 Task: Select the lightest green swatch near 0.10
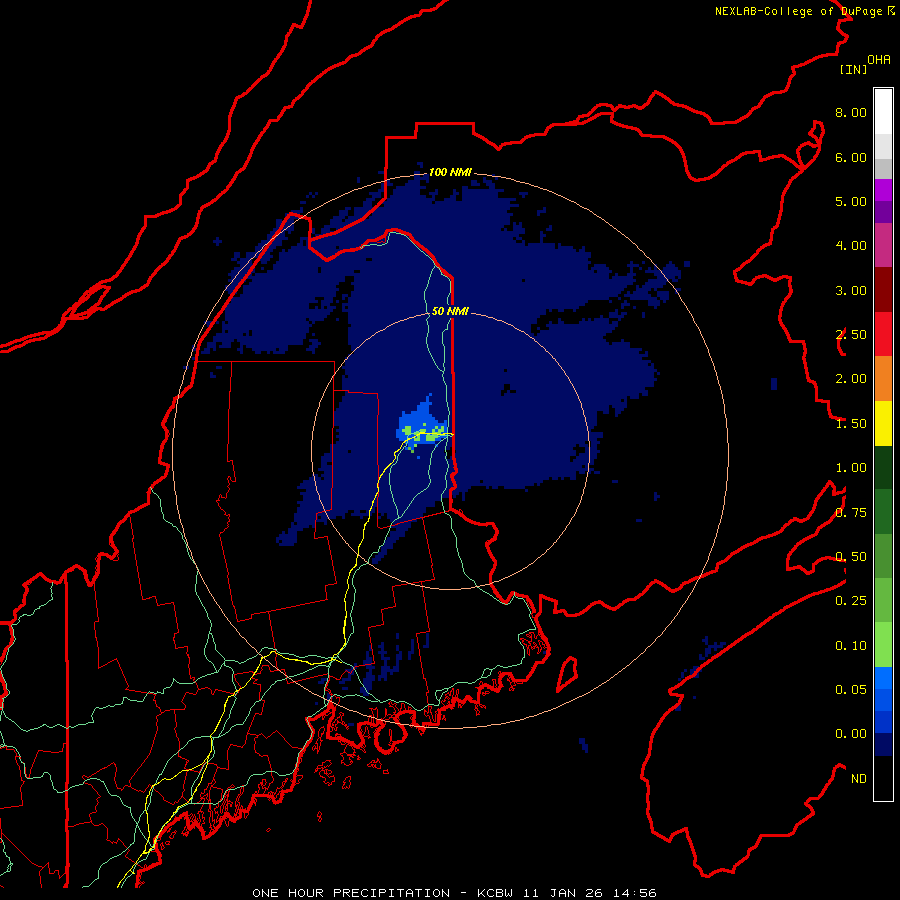(883, 645)
